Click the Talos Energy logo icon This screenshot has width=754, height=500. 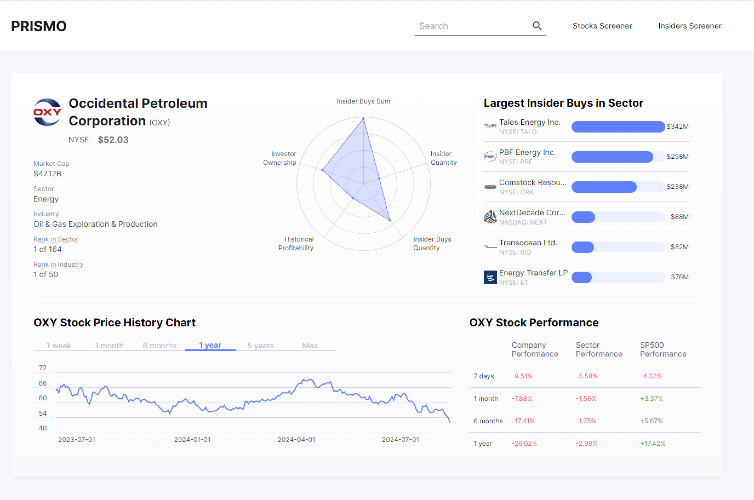490,126
